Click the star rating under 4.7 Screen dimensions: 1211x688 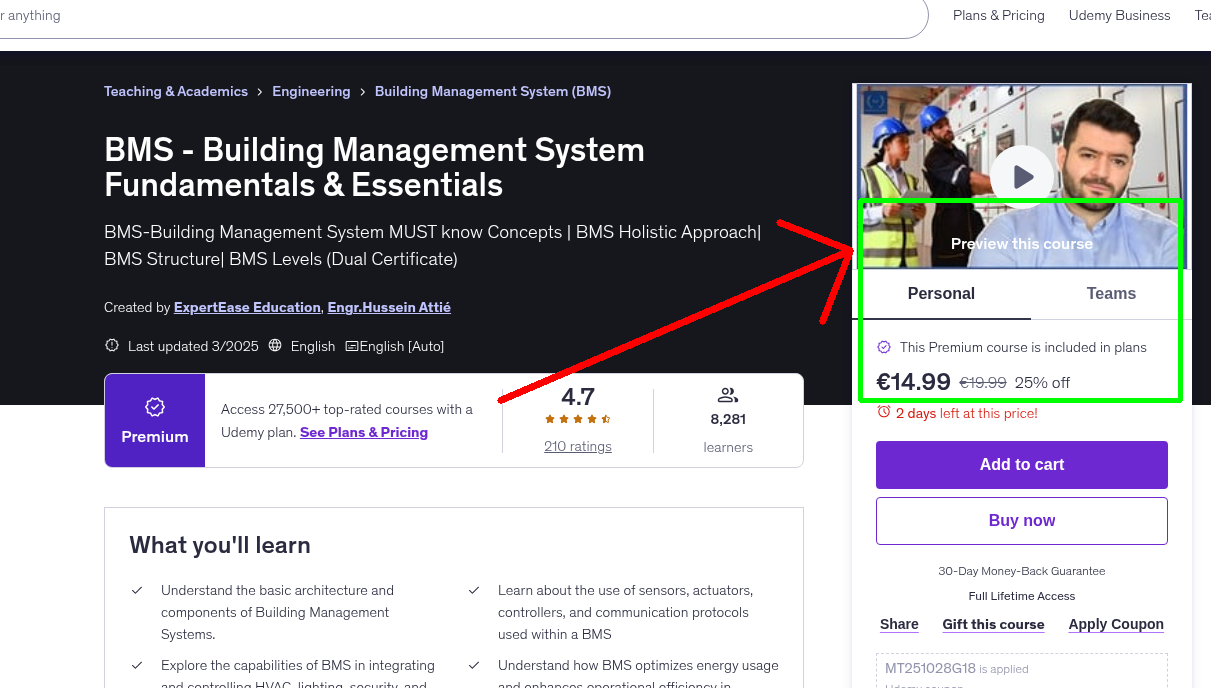coord(577,420)
